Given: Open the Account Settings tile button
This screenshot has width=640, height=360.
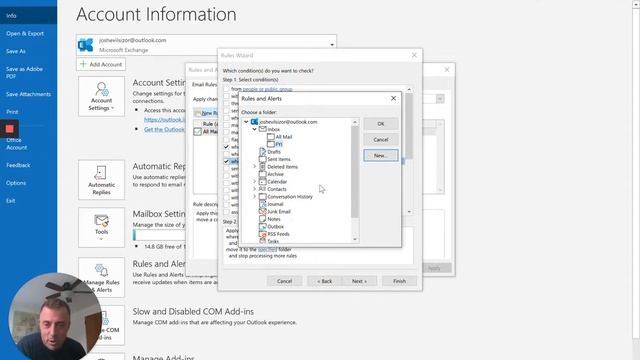Looking at the screenshot, I should coord(101,96).
